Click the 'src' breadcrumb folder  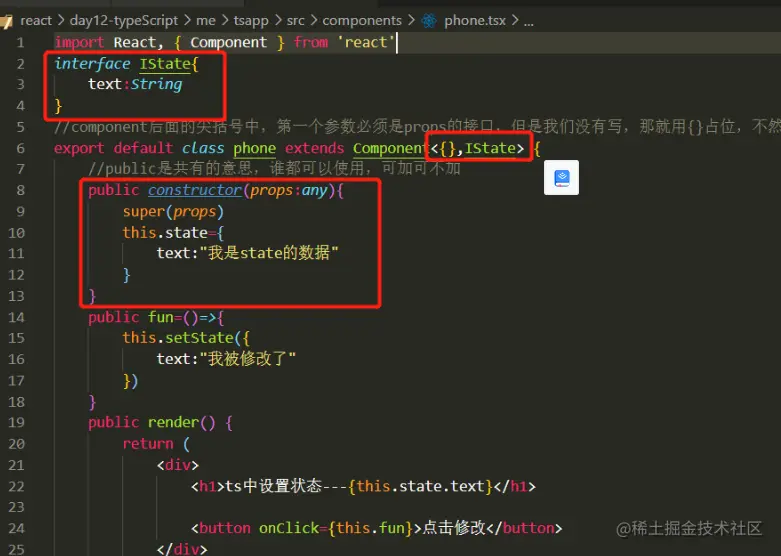pos(295,20)
